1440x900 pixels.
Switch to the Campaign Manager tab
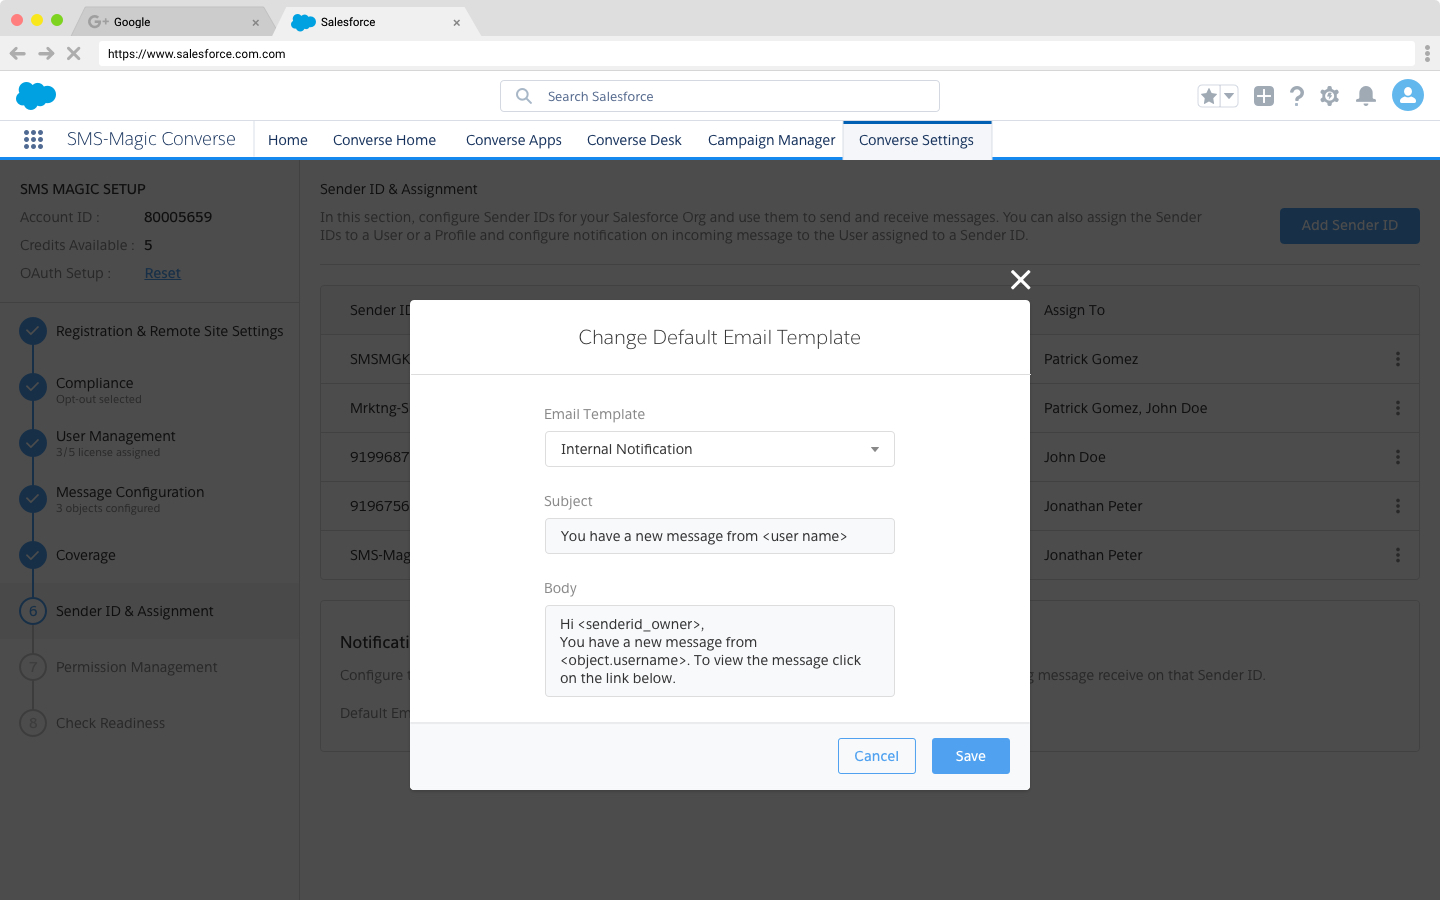[x=771, y=140]
